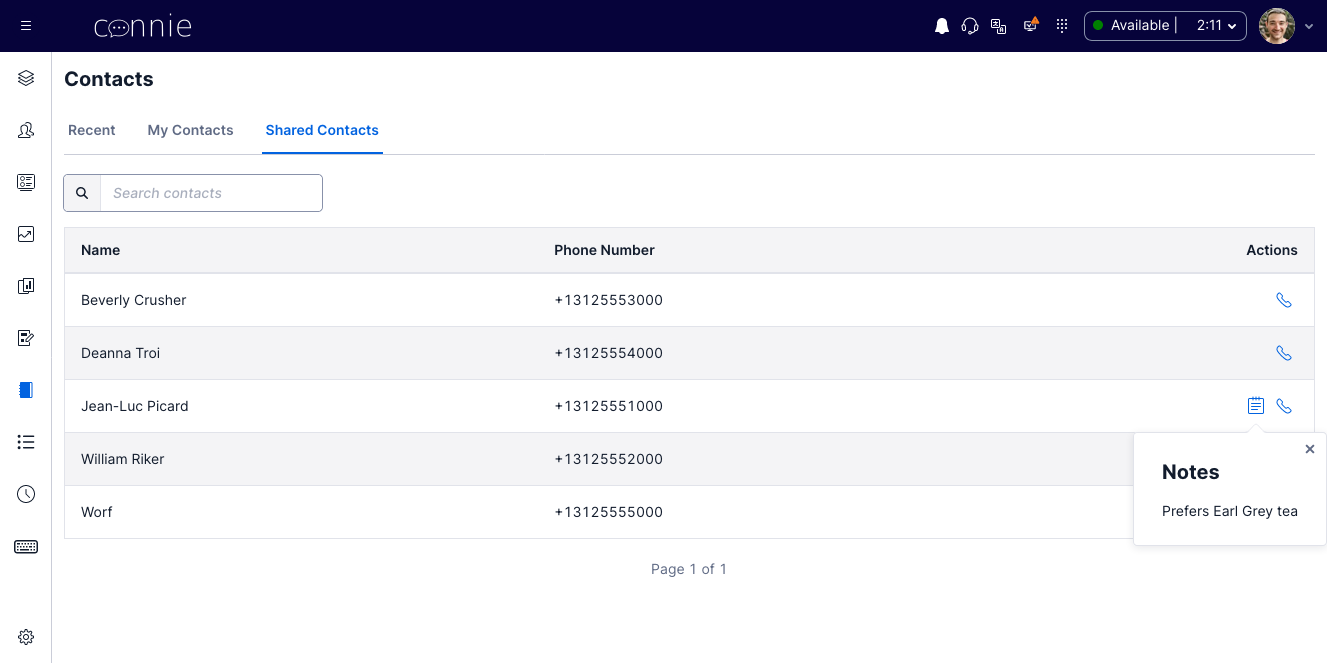Switch to the My Contacts tab

pos(190,130)
